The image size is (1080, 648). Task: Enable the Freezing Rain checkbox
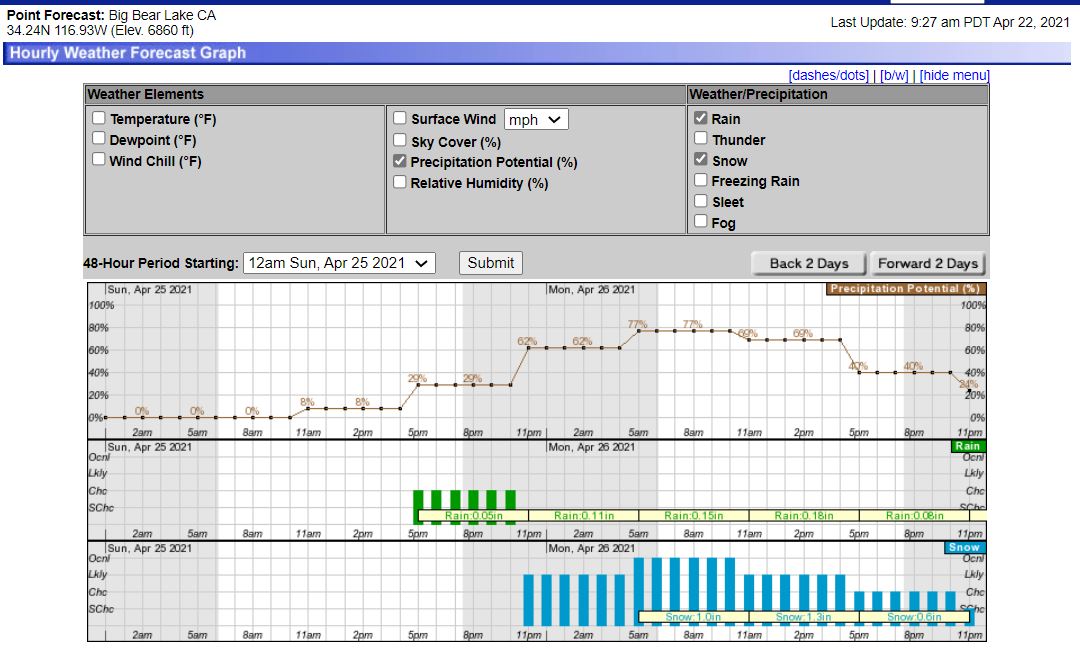pos(701,180)
